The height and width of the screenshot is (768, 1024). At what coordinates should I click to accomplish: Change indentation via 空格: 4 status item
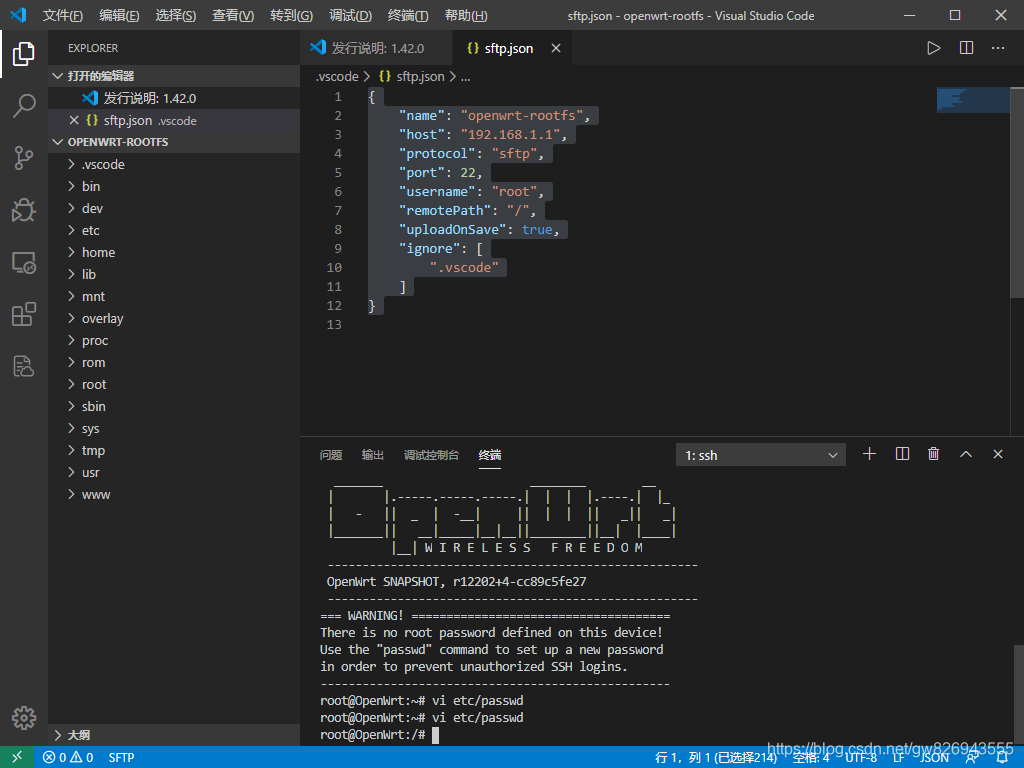(x=810, y=758)
